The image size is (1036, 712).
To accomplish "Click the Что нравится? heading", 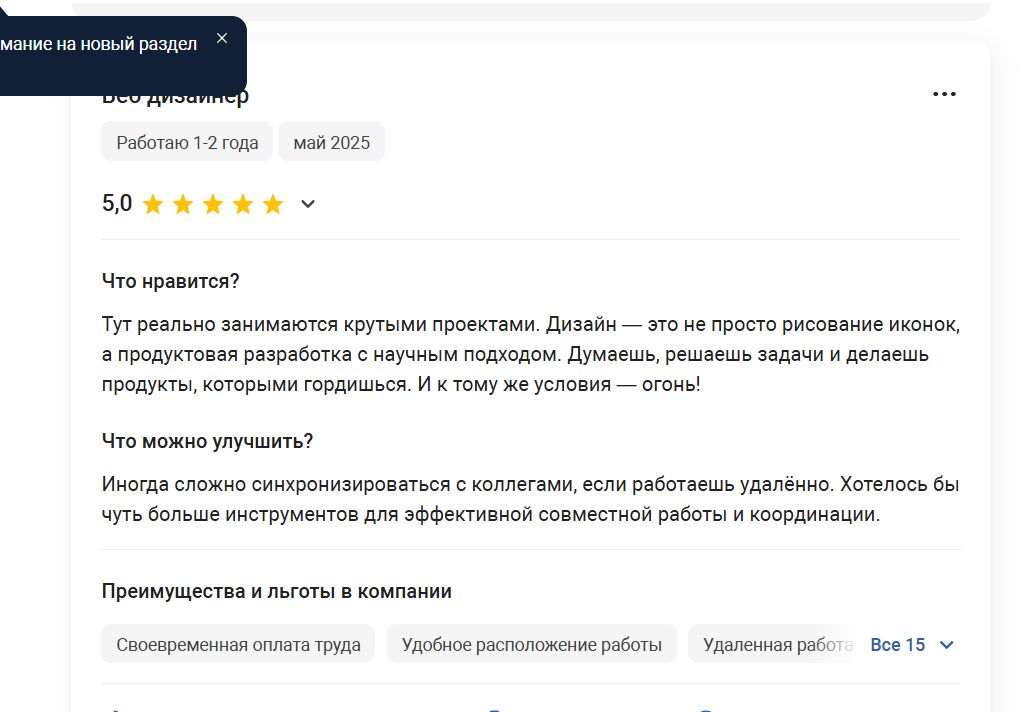I will pyautogui.click(x=170, y=281).
